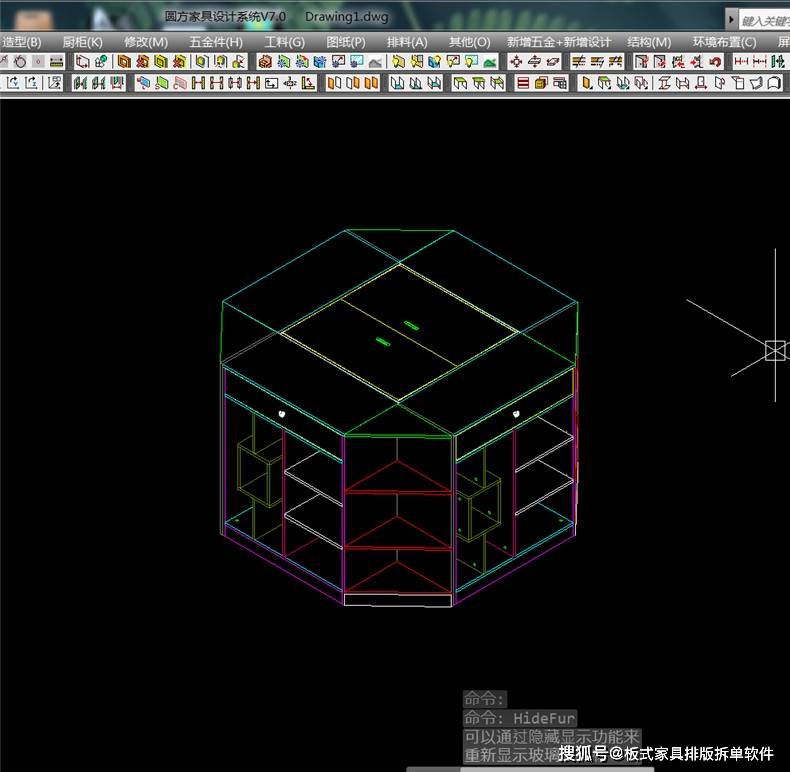790x772 pixels.
Task: Click the triangle angle-ruler icon
Action: point(308,83)
